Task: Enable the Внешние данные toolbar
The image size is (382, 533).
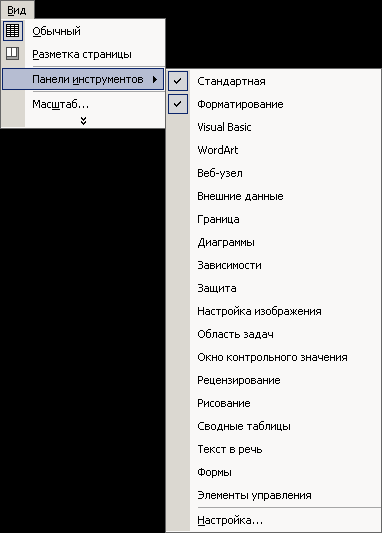Action: (x=274, y=196)
